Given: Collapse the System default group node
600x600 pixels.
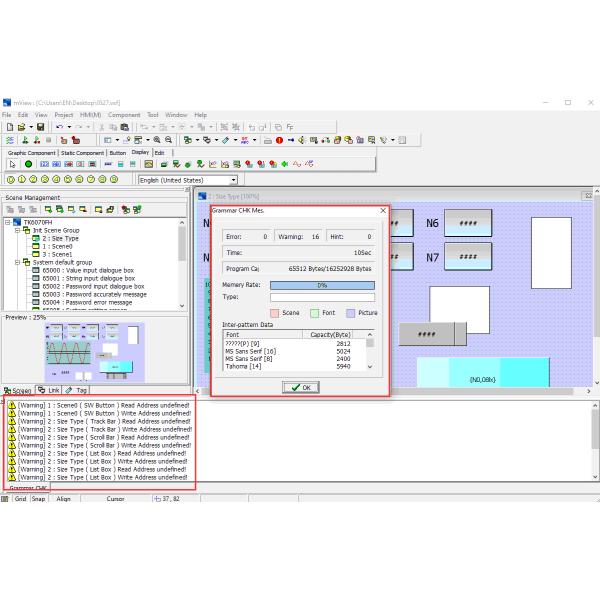Looking at the screenshot, I should [17, 261].
